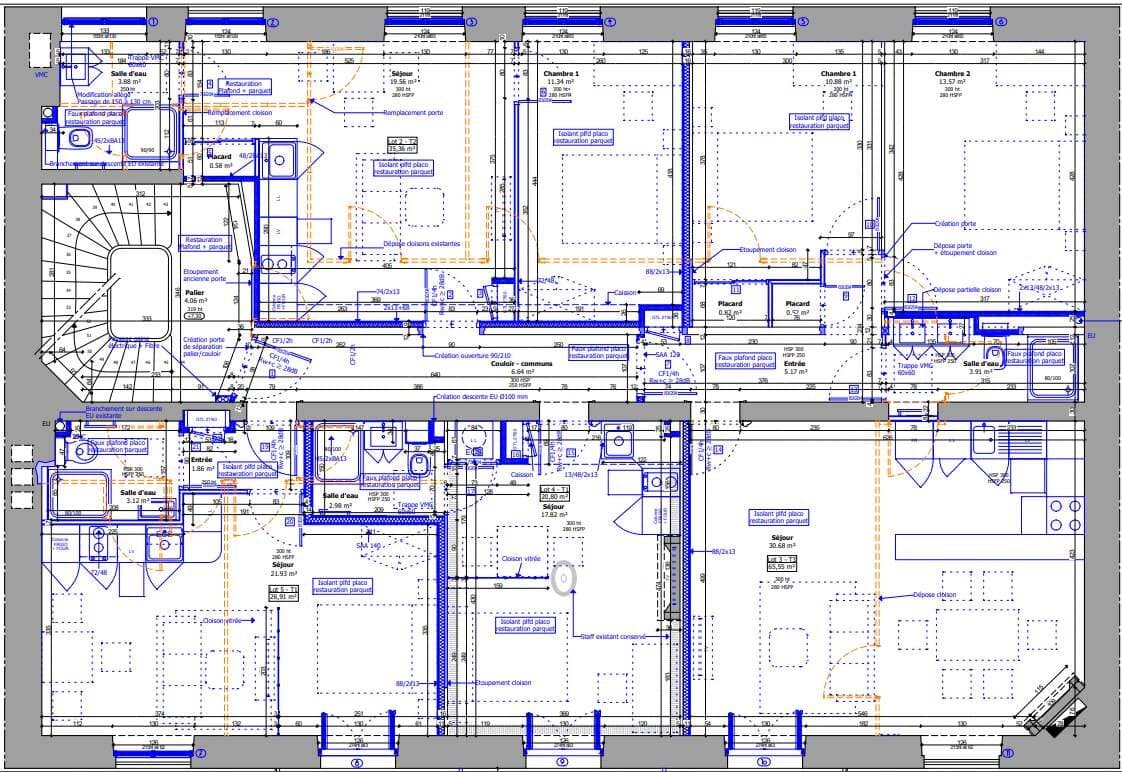Click the 'Dépose cloisons existantes' annotation

[x=421, y=243]
